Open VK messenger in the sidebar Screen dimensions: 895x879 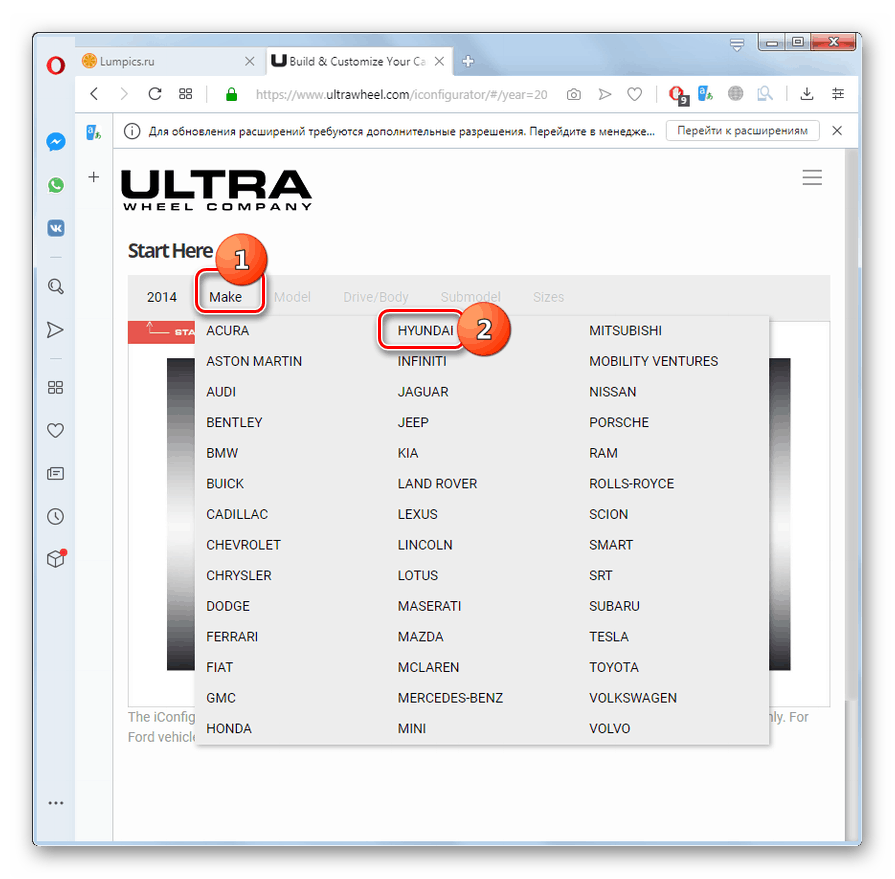(56, 228)
